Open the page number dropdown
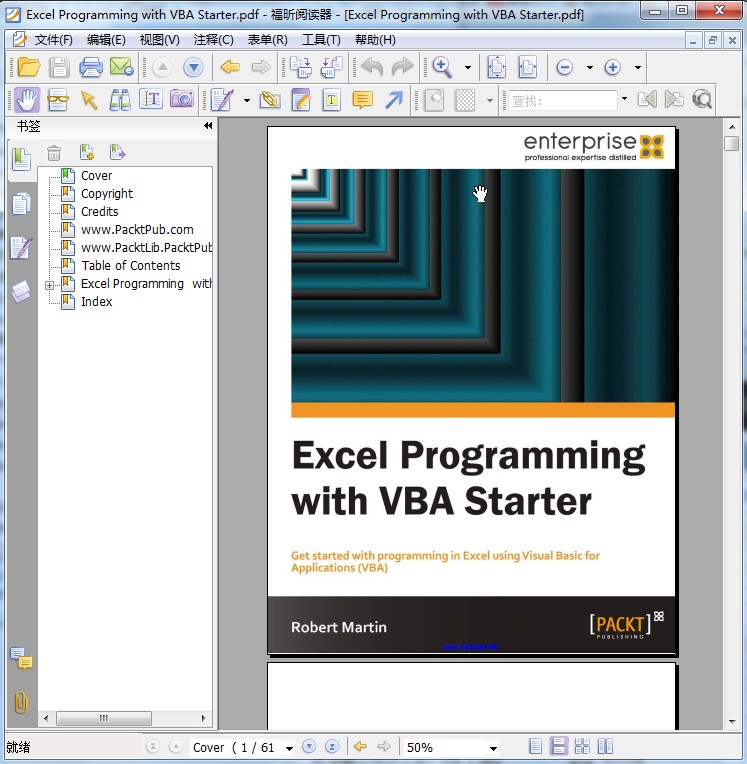The width and height of the screenshot is (747, 764). click(x=289, y=748)
